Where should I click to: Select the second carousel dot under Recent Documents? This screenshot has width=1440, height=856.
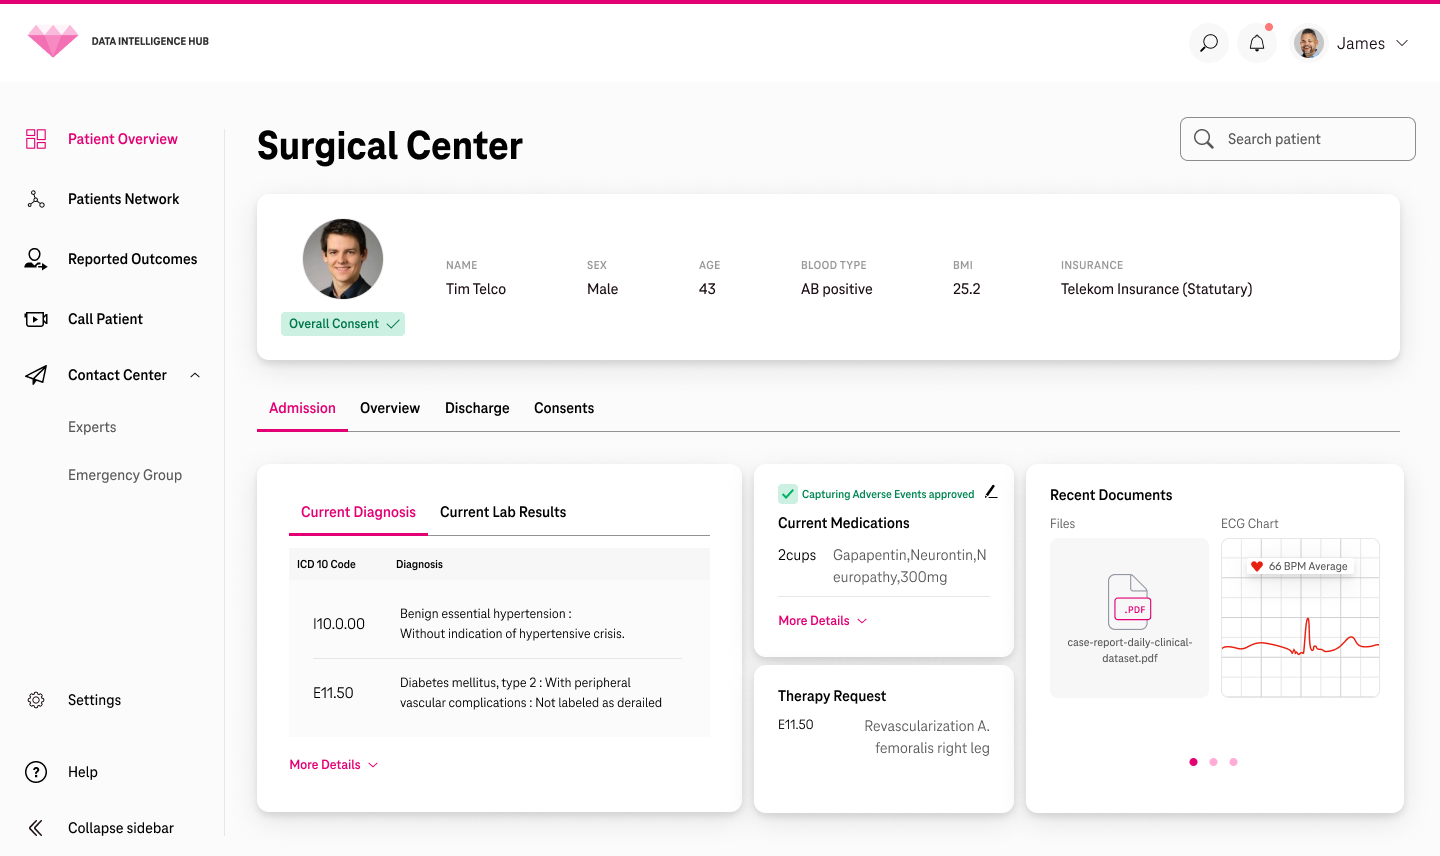click(x=1213, y=761)
